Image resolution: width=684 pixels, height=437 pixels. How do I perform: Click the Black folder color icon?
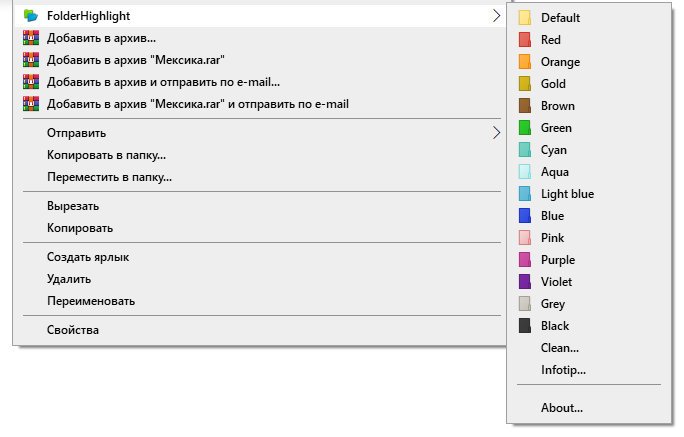(525, 326)
